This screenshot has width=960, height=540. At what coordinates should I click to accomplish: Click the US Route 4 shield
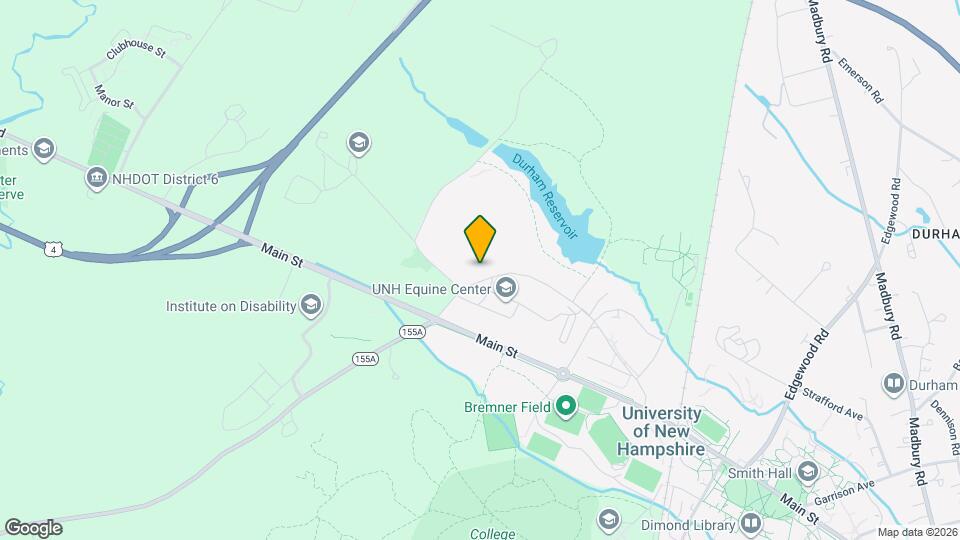click(53, 249)
